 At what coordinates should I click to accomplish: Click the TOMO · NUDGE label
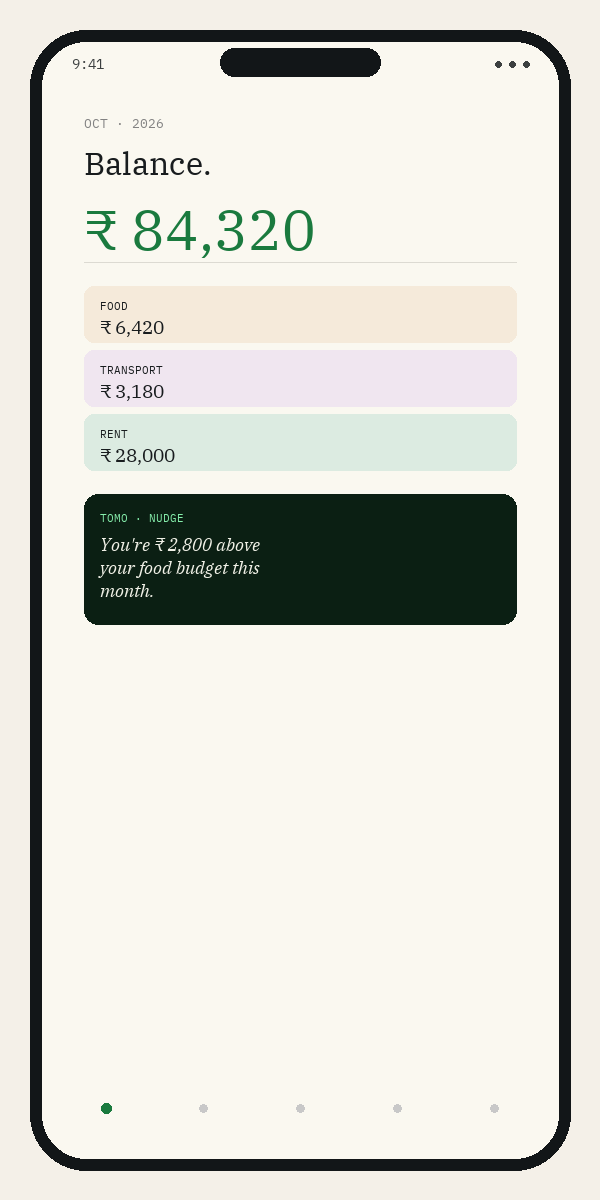coord(142,519)
